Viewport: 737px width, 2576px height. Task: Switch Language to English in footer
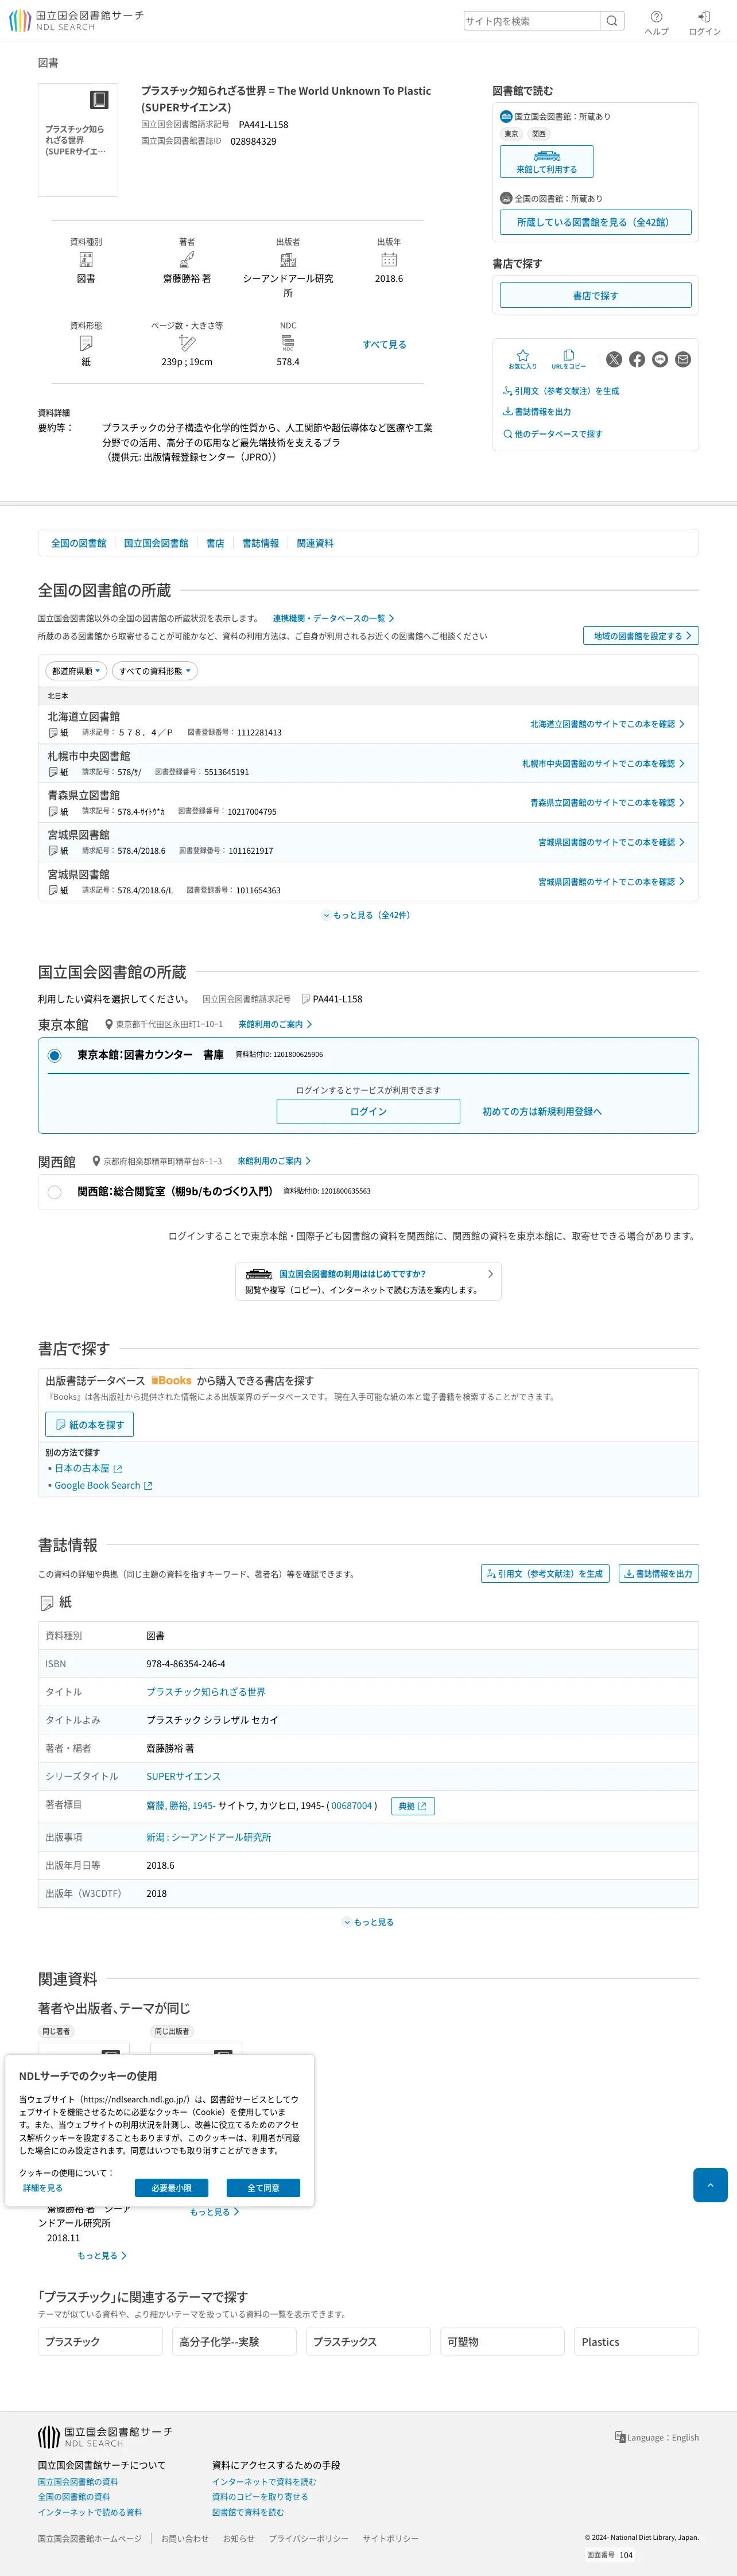[657, 2437]
